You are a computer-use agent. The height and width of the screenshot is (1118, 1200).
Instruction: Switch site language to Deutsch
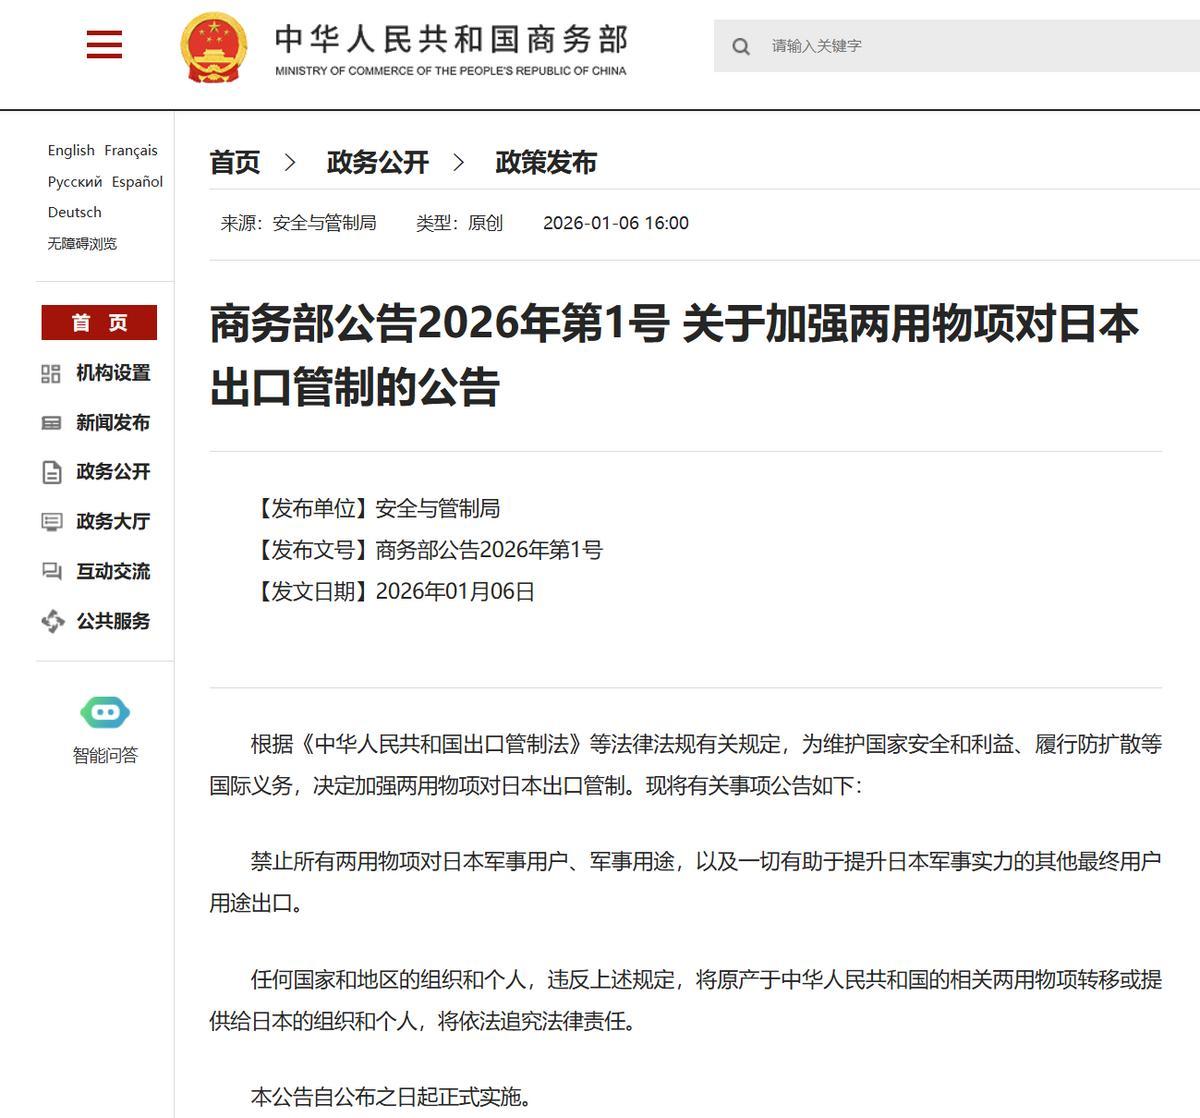pyautogui.click(x=74, y=212)
